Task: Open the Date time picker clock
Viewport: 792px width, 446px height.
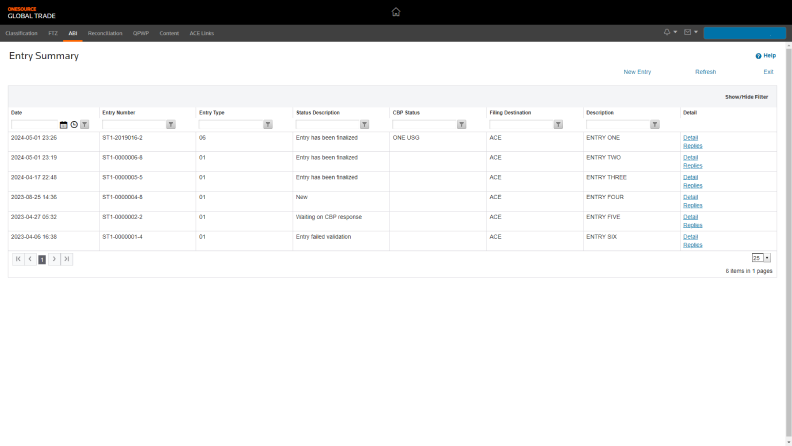Action: (x=74, y=125)
